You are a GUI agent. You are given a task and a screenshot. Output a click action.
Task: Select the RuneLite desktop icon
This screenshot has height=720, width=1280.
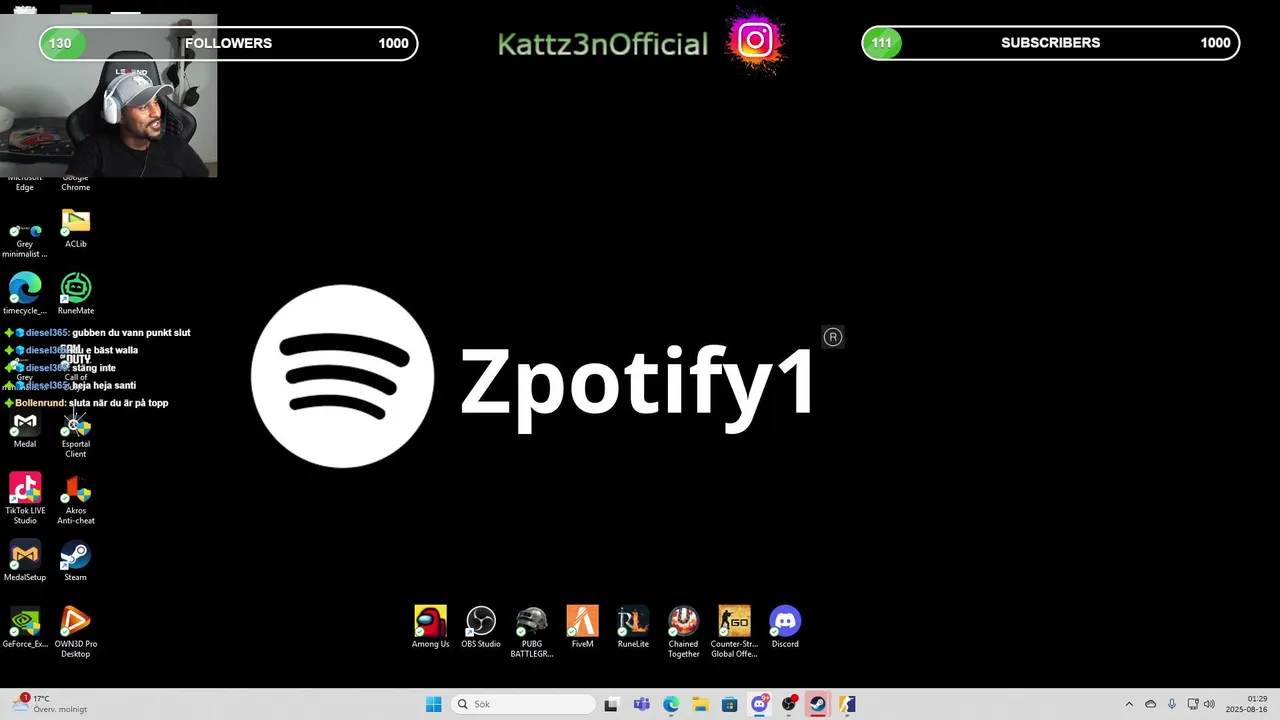tap(633, 627)
